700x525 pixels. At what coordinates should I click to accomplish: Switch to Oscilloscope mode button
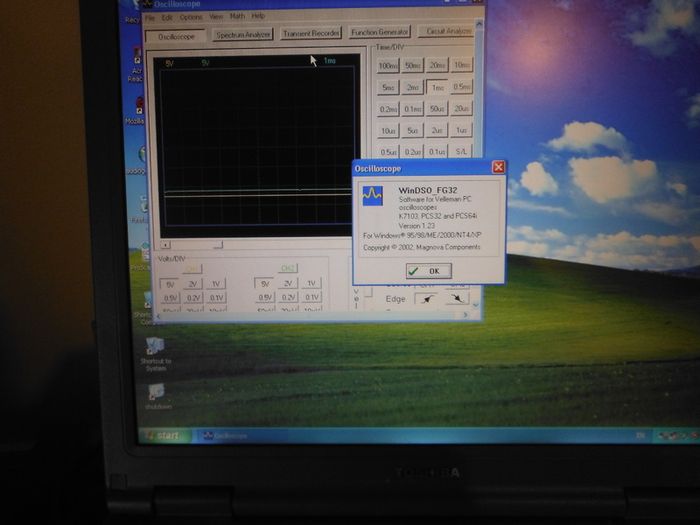point(176,37)
